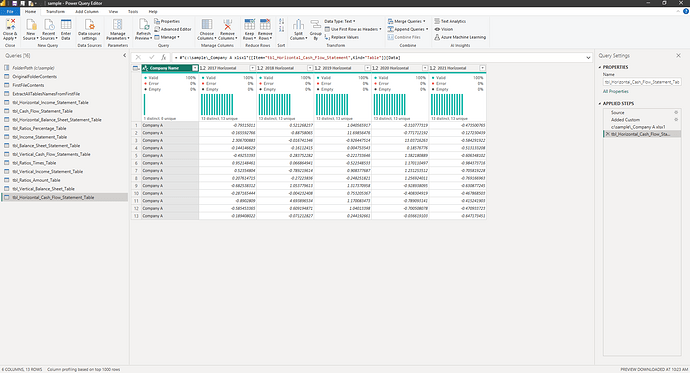Collapse the Queries pane
This screenshot has height=373, width=690.
125,55
